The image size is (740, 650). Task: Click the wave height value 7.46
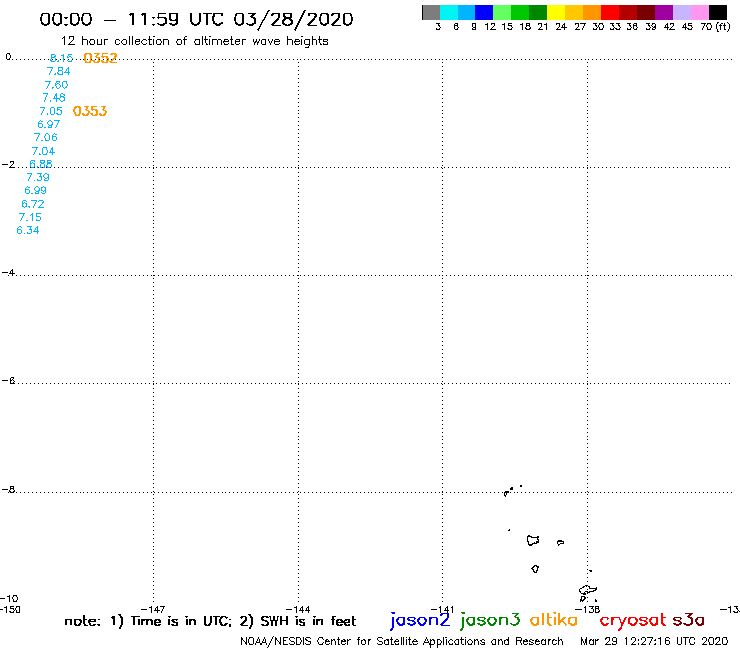pyautogui.click(x=54, y=98)
